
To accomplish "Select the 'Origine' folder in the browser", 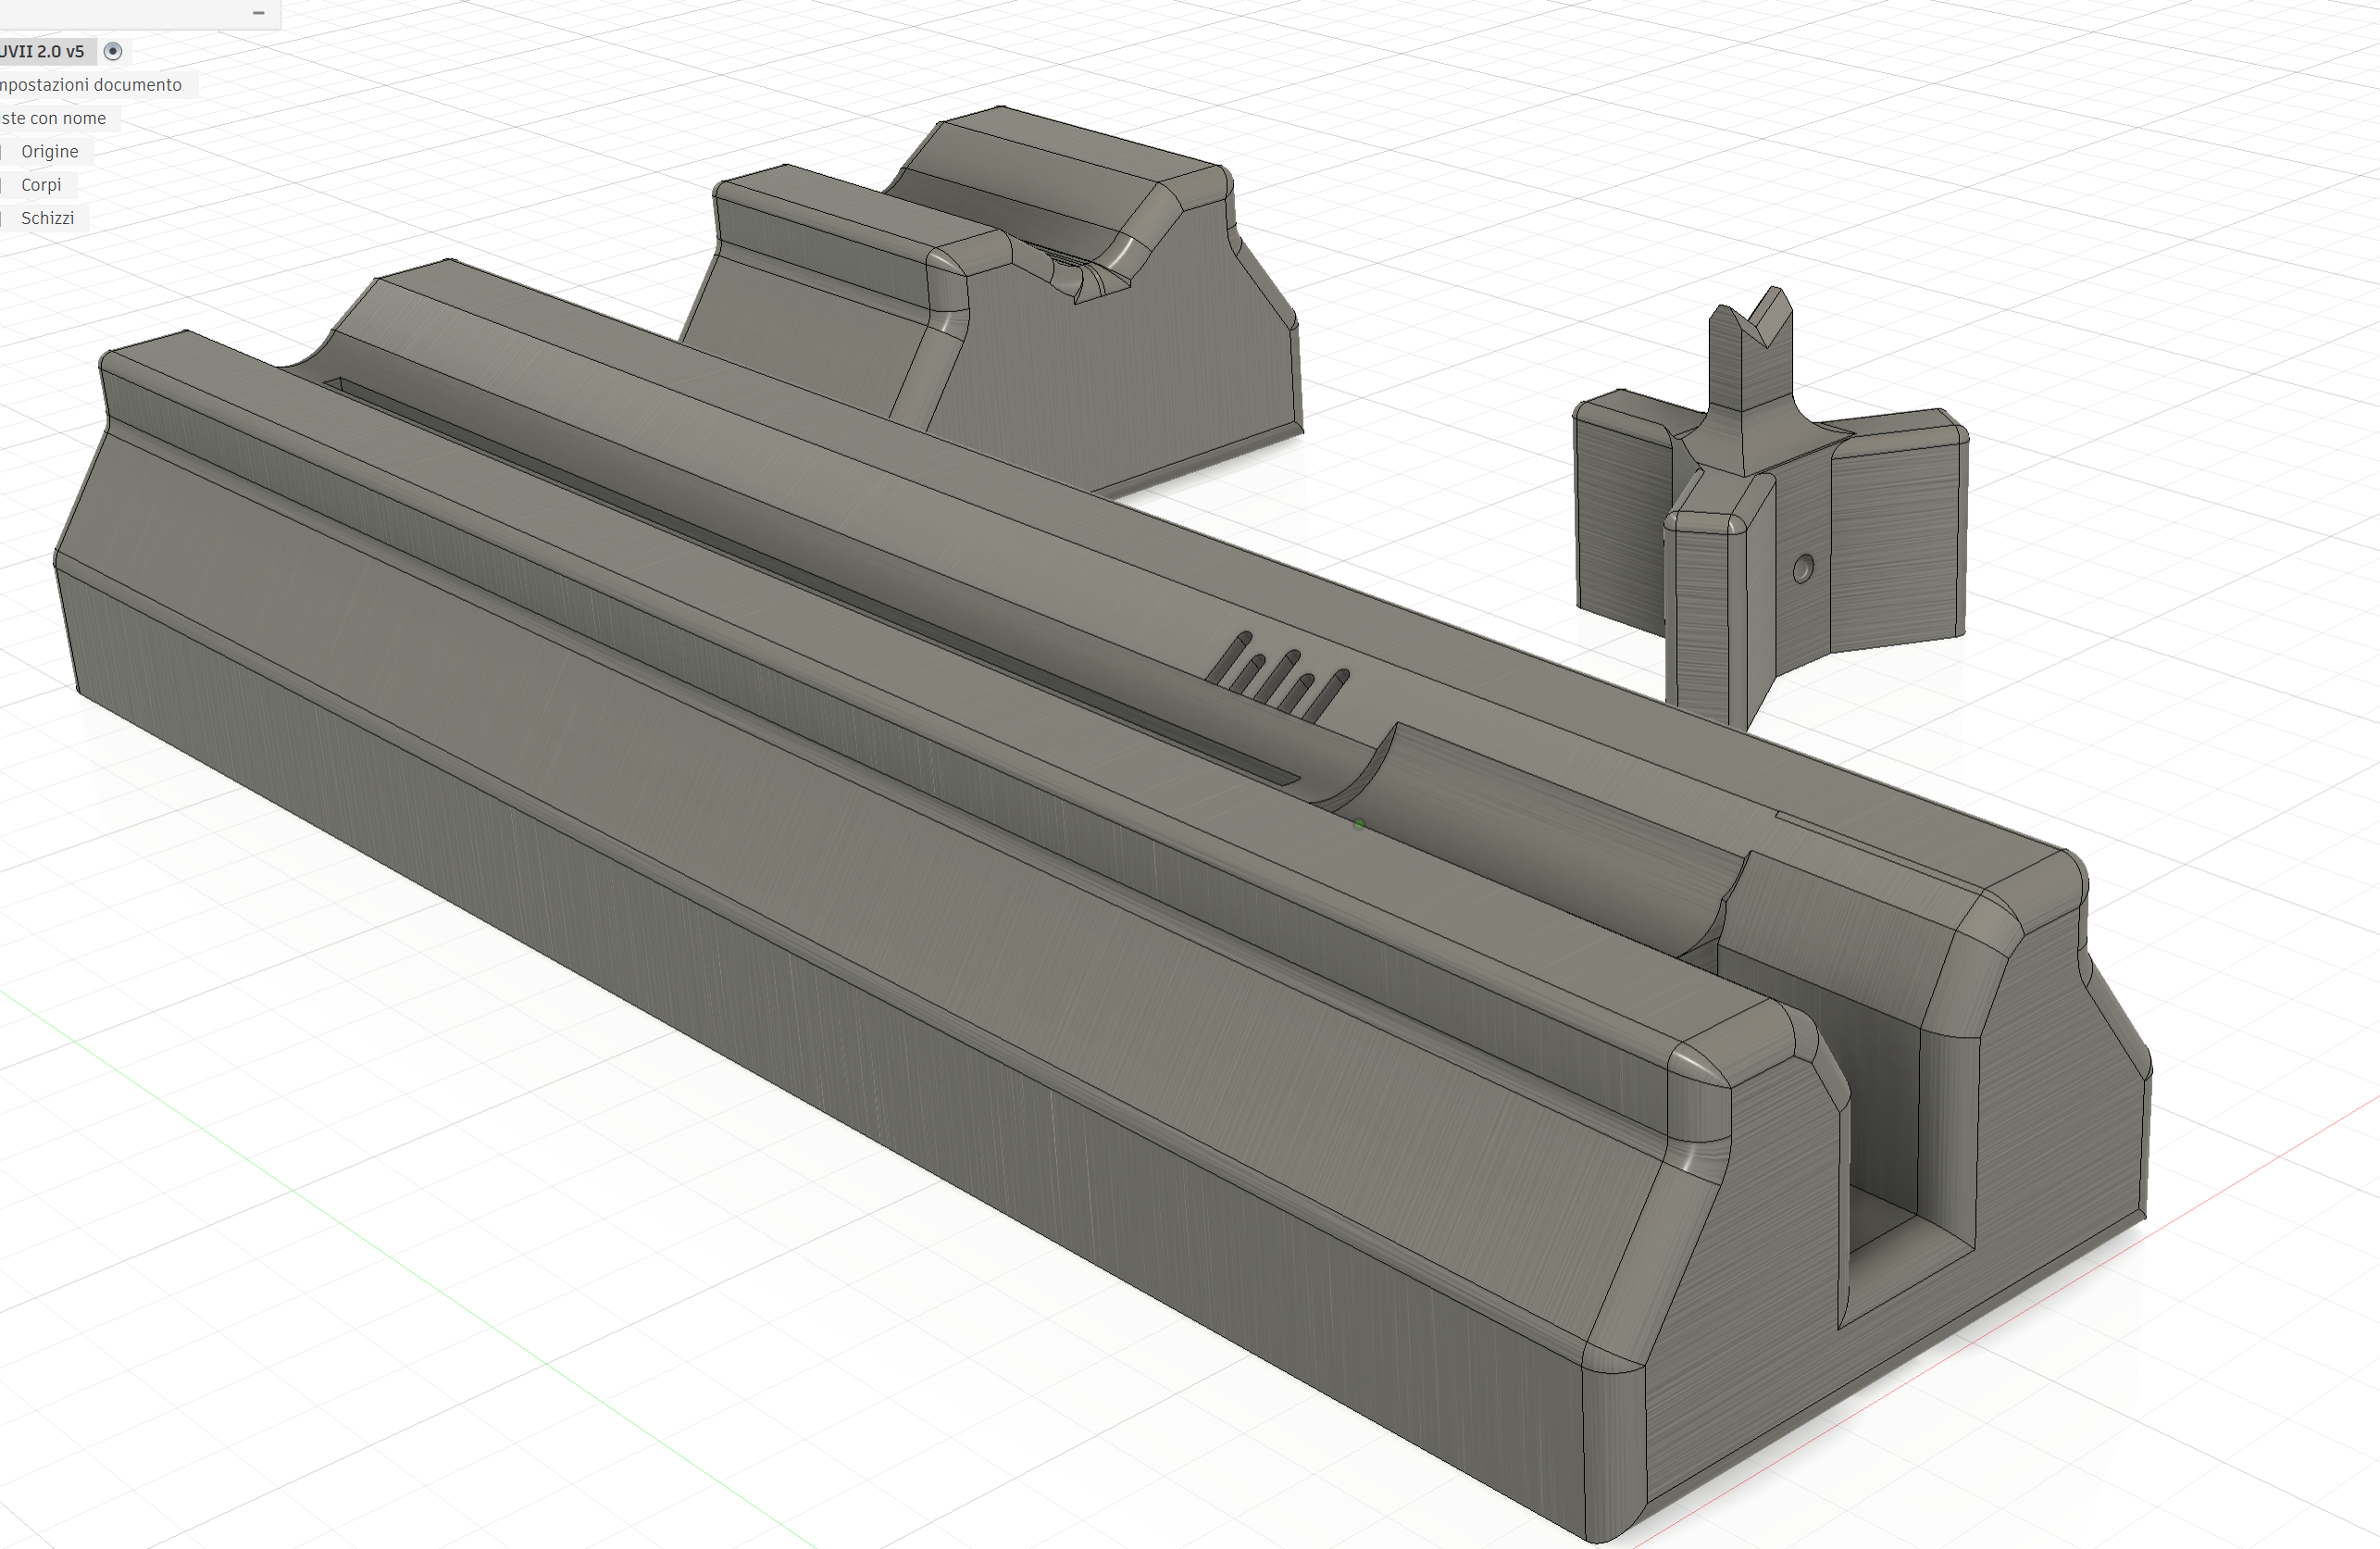I will (x=50, y=151).
